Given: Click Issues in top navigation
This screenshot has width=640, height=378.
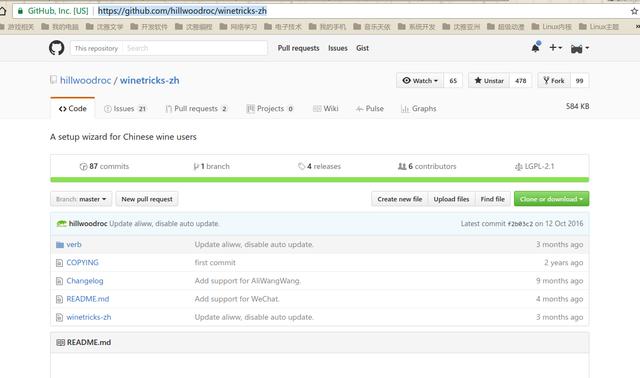Looking at the screenshot, I should tap(338, 48).
